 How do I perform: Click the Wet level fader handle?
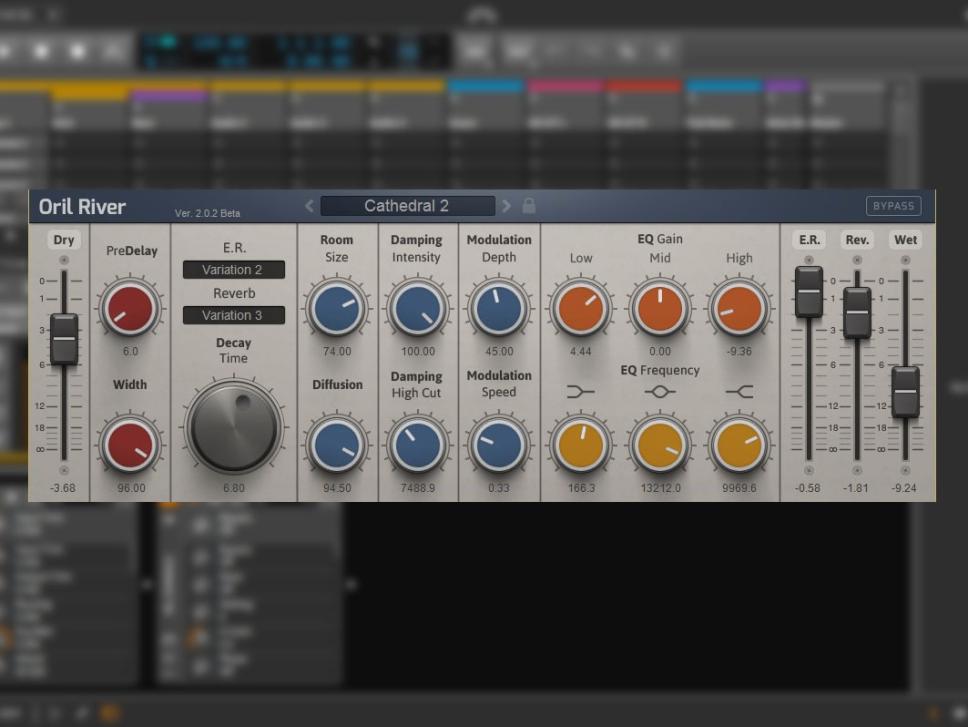pos(905,391)
